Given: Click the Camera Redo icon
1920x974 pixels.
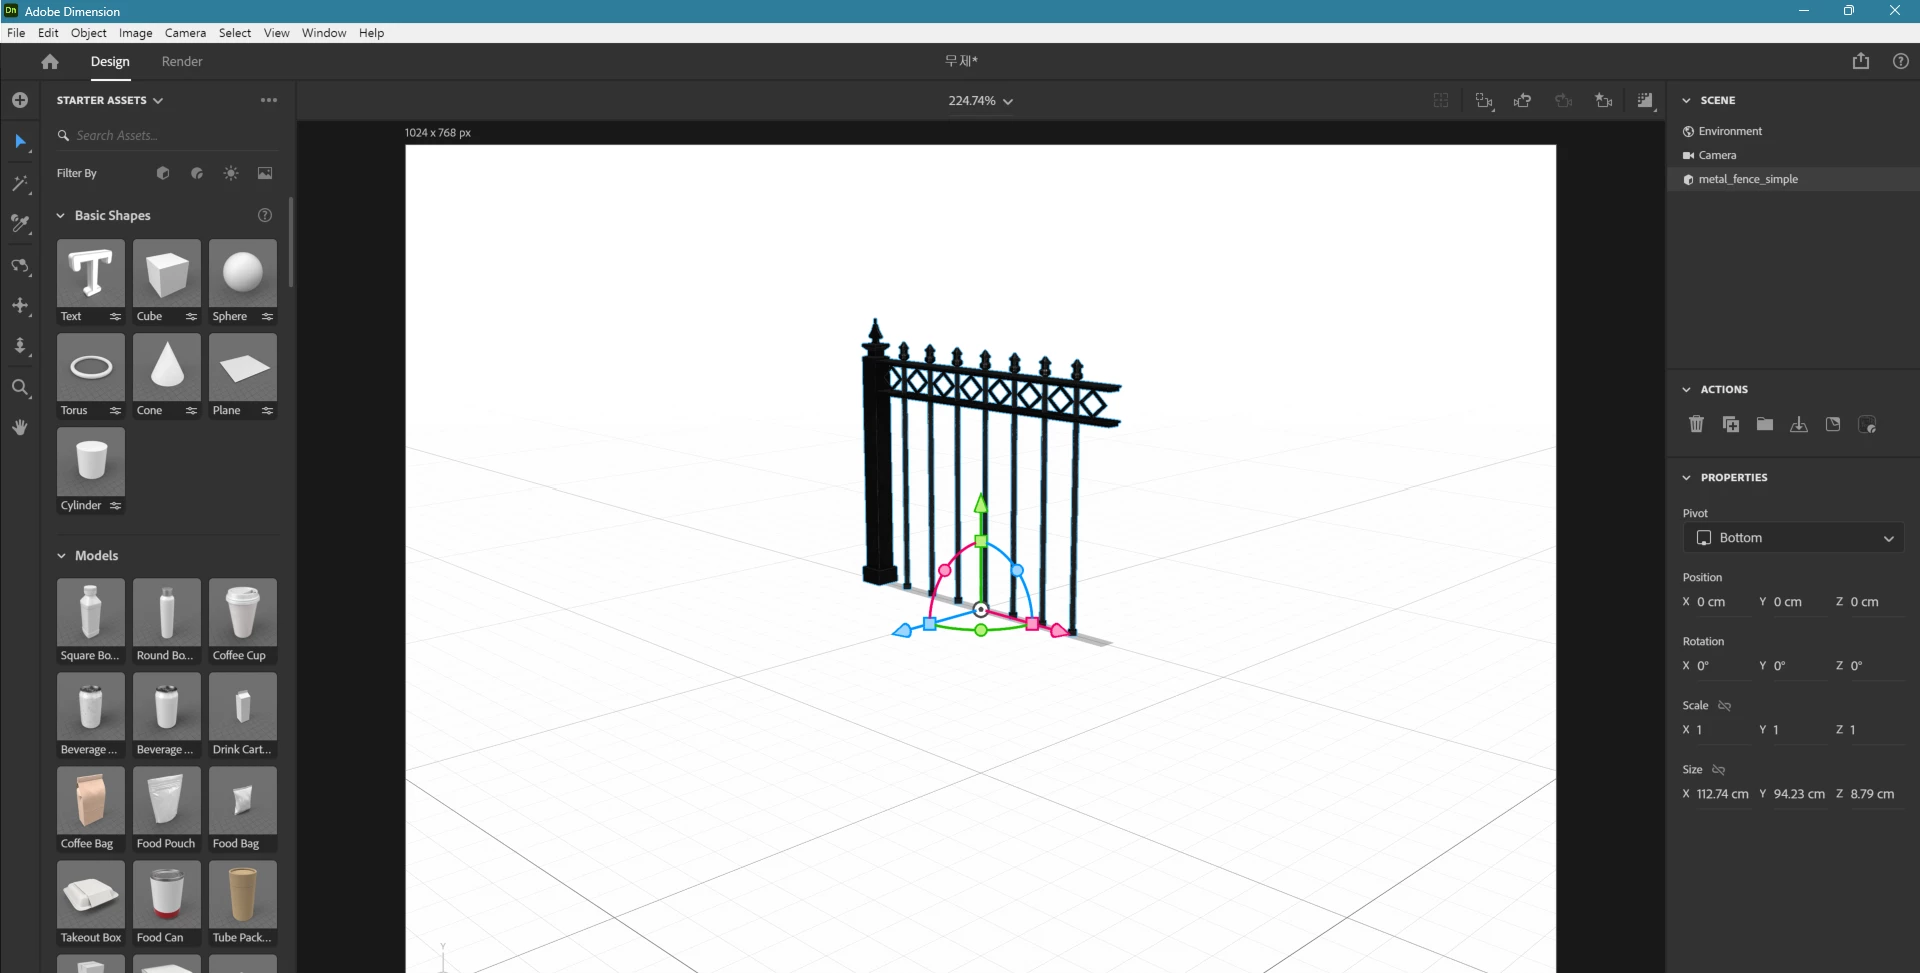Looking at the screenshot, I should [x=1564, y=101].
